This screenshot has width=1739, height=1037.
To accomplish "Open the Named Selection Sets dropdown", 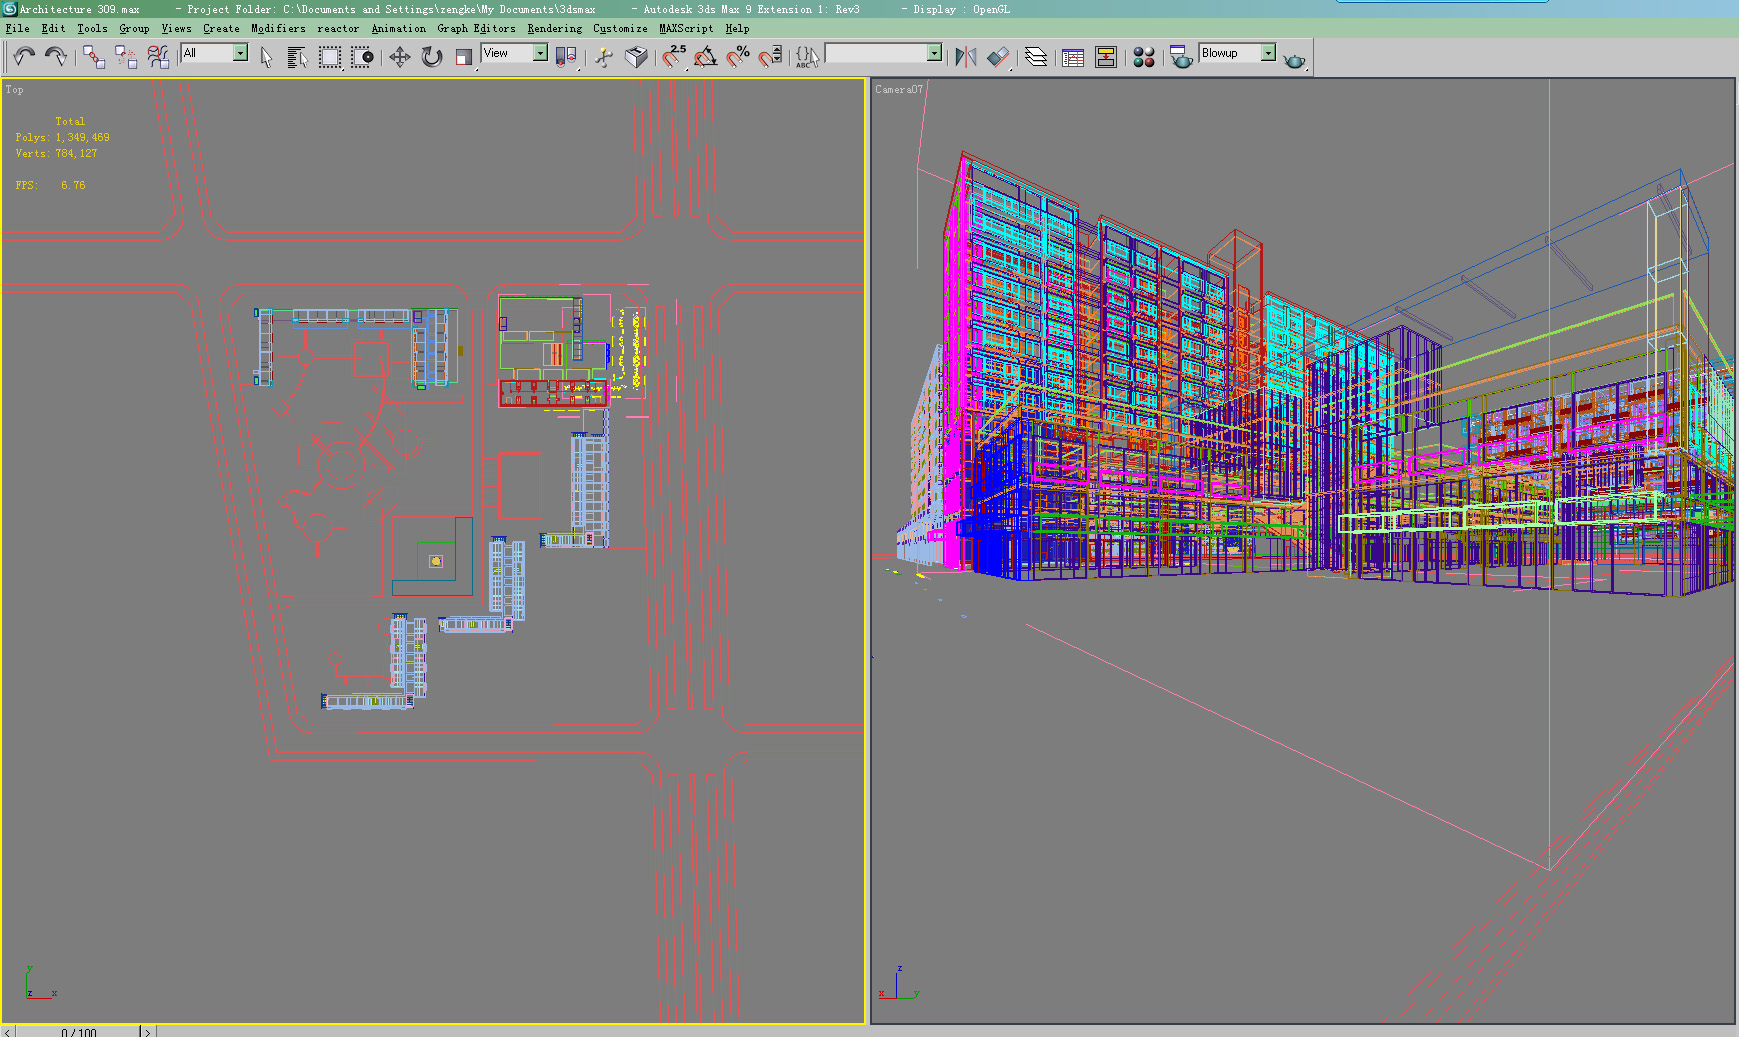I will click(x=883, y=53).
